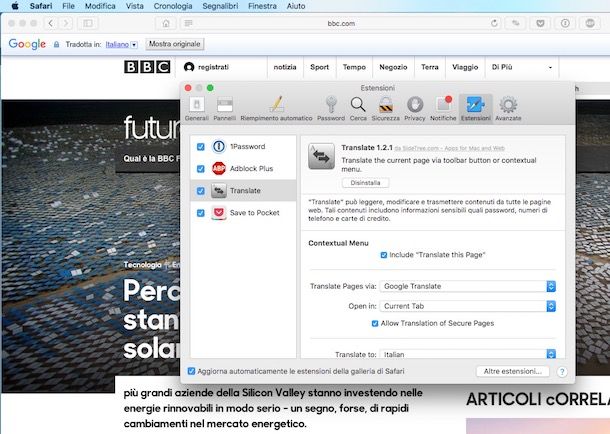Disable the Translate extension checkbox
Image resolution: width=610 pixels, height=434 pixels.
200,191
